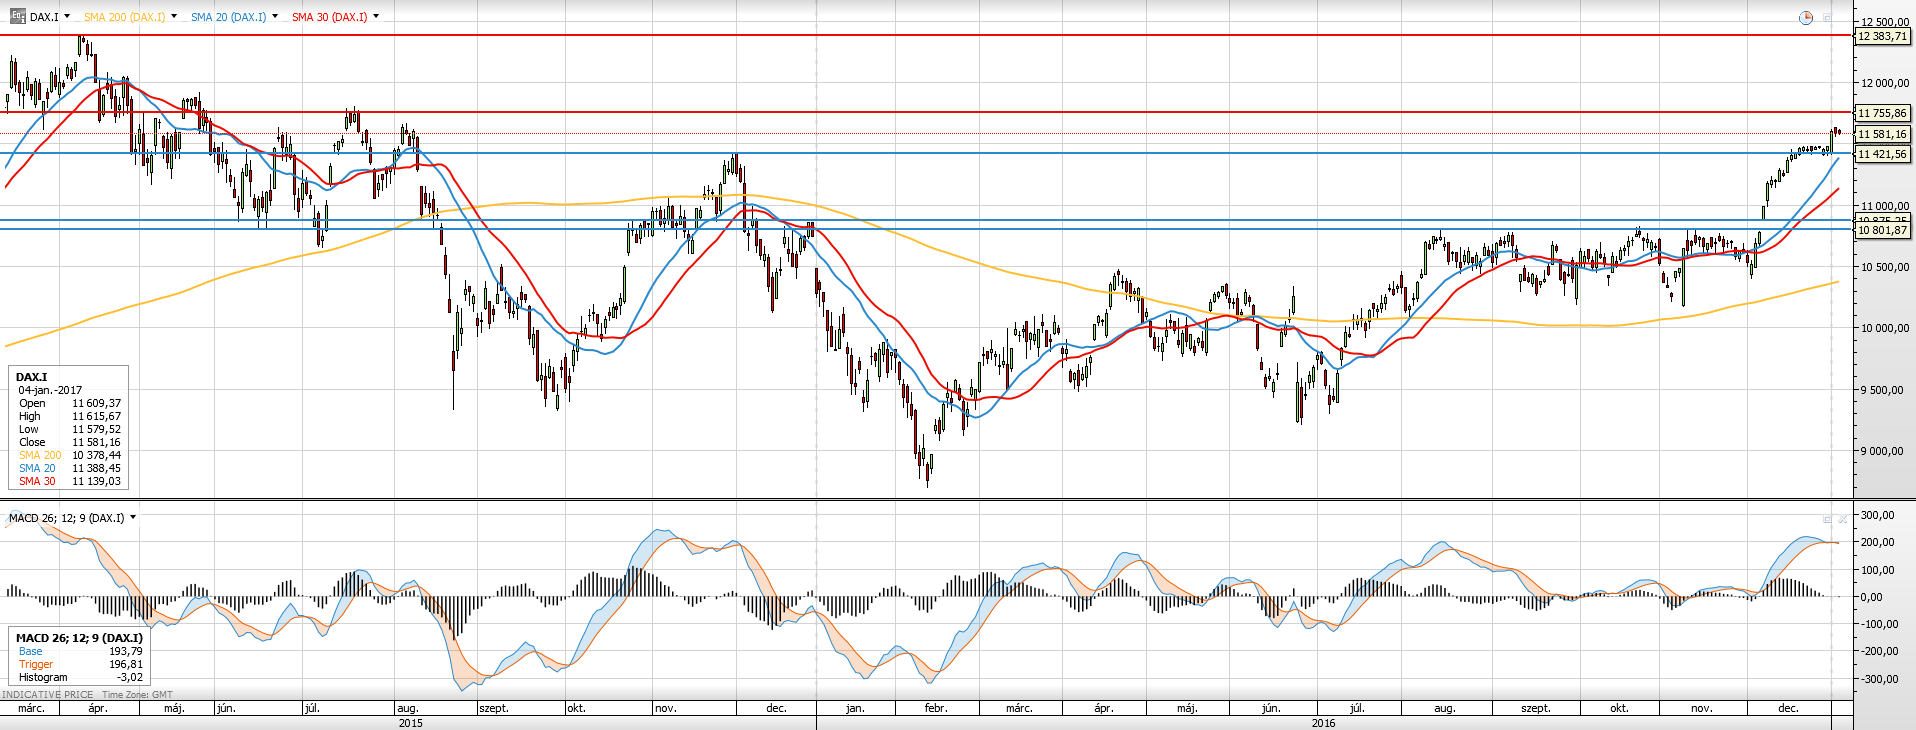This screenshot has height=730, width=1916.
Task: Select the 12 383,71 resistance price label
Action: (x=1881, y=36)
